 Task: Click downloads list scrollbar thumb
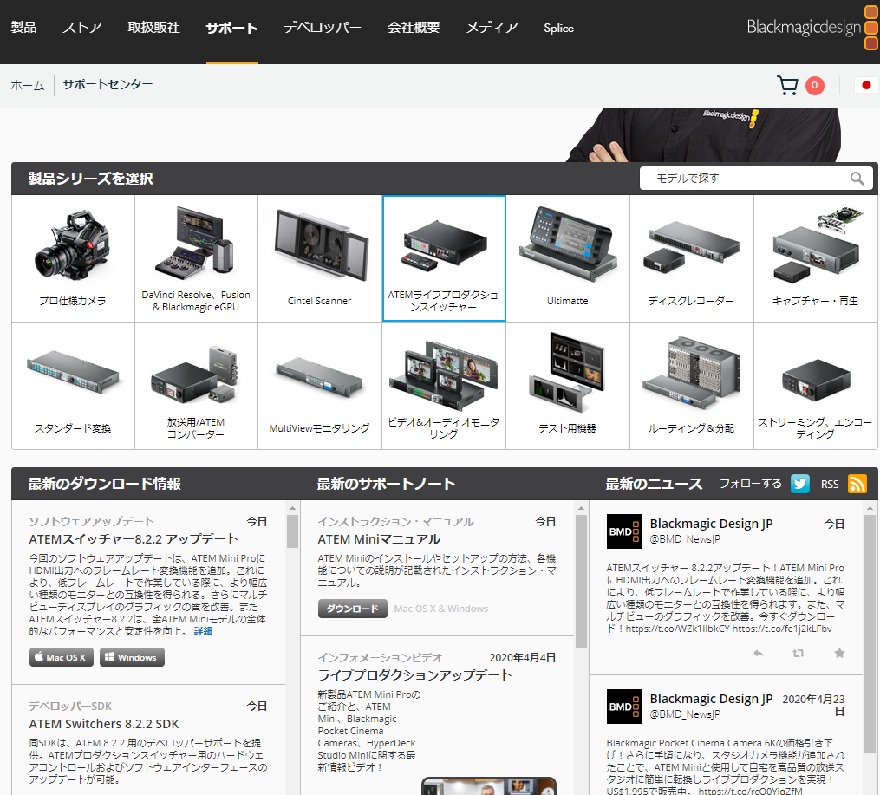(x=292, y=531)
